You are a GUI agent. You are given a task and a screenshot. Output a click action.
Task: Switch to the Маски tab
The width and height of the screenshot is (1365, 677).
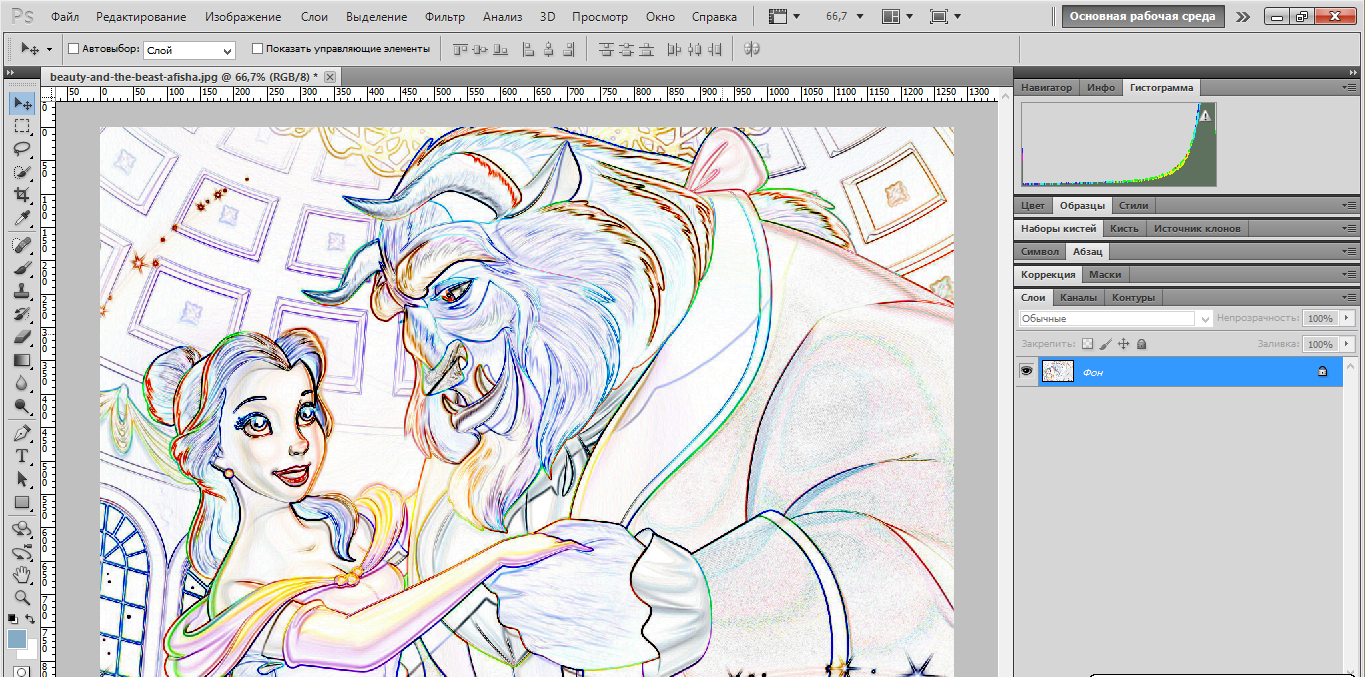(x=1105, y=274)
